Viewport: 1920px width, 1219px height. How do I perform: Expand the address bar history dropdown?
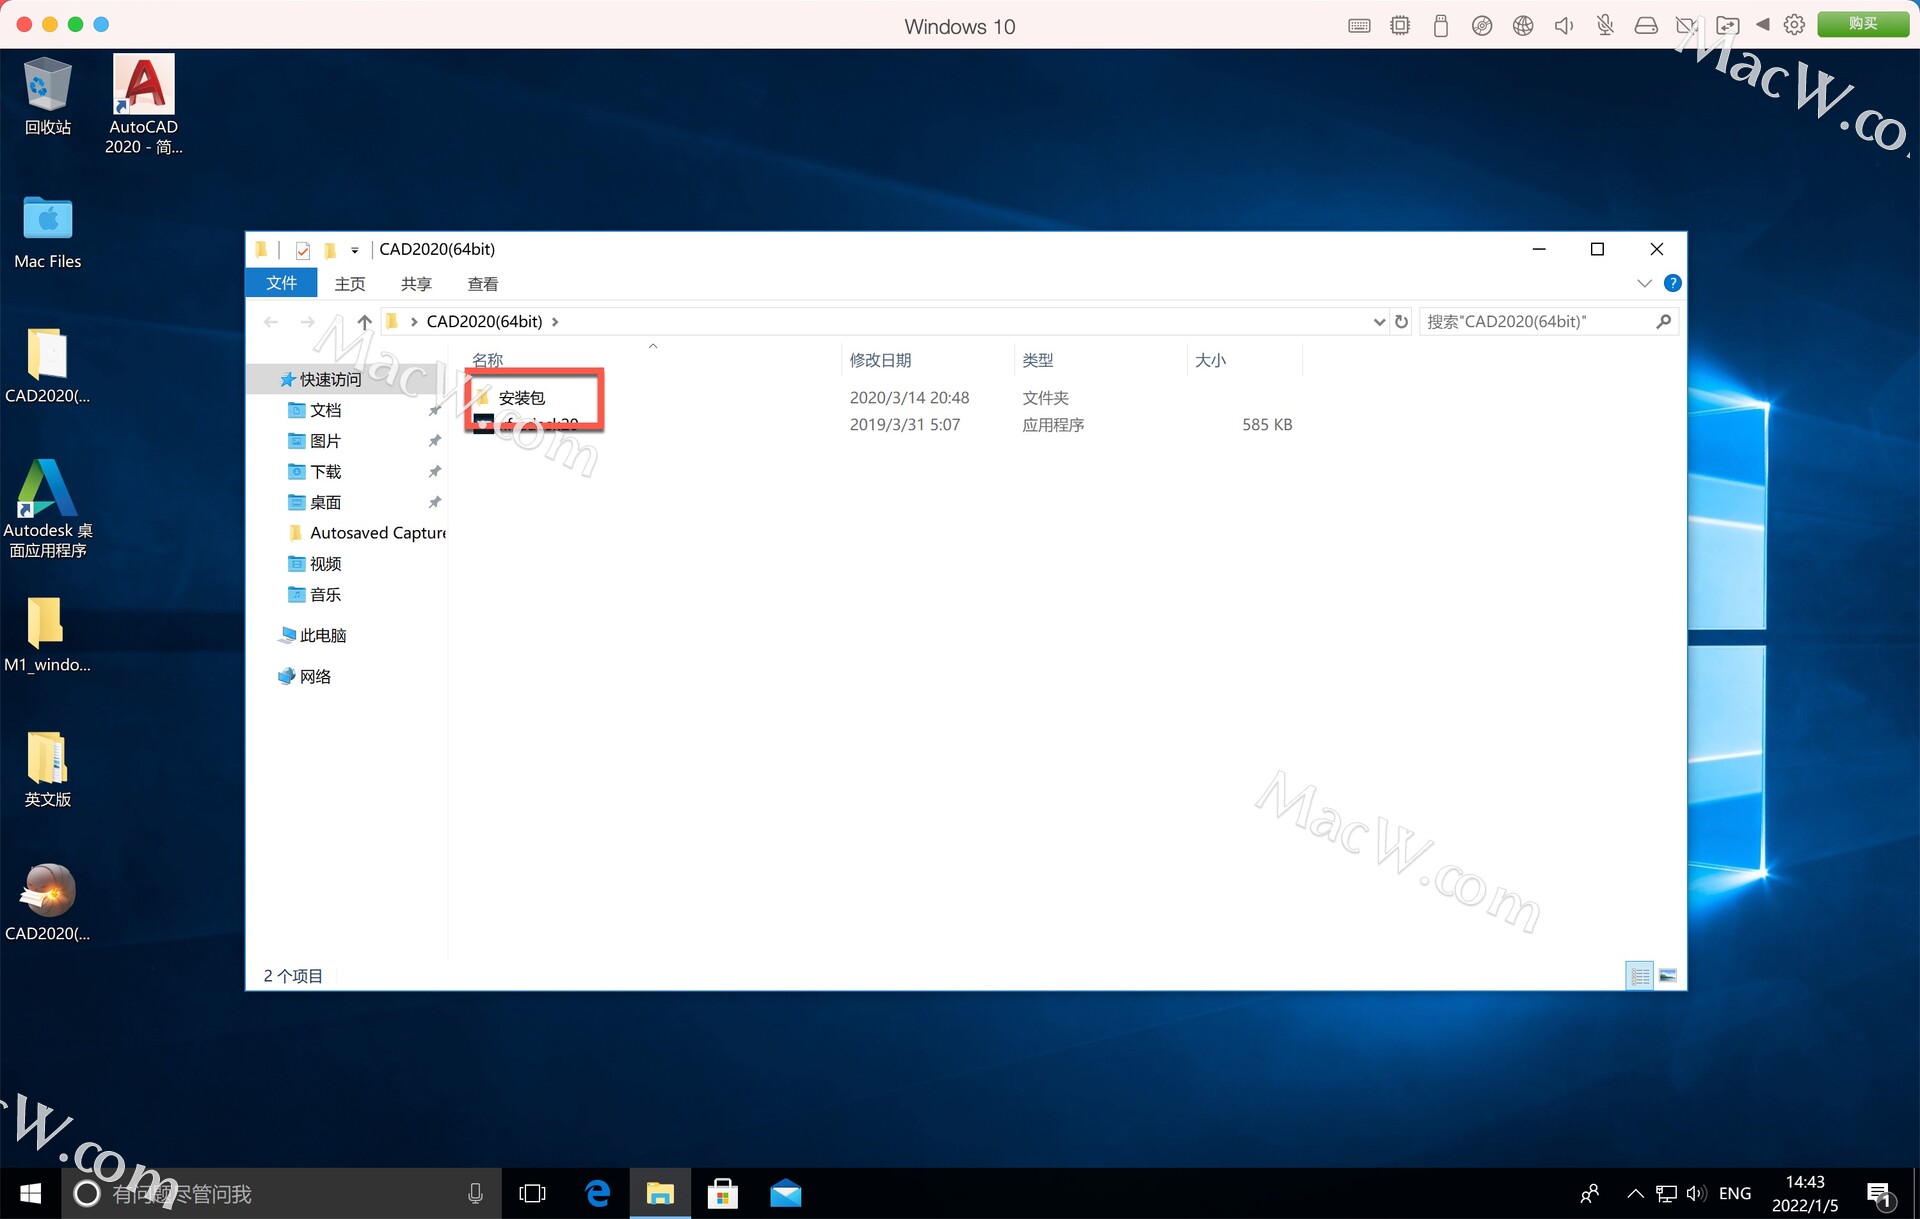coord(1379,322)
